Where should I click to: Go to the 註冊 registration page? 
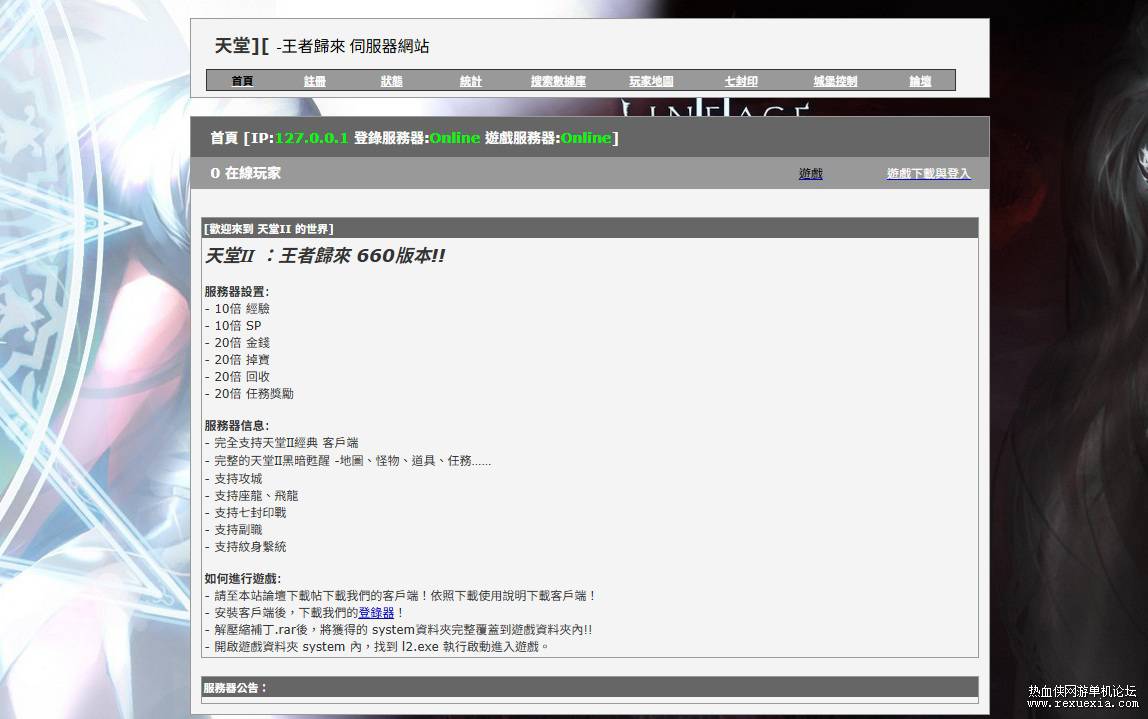(315, 81)
